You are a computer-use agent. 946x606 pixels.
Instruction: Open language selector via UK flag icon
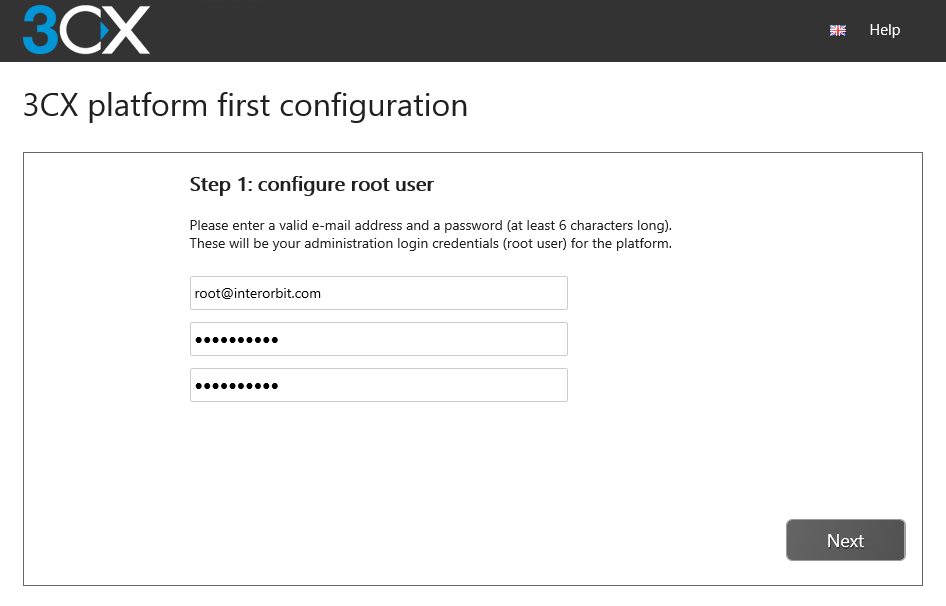tap(837, 30)
